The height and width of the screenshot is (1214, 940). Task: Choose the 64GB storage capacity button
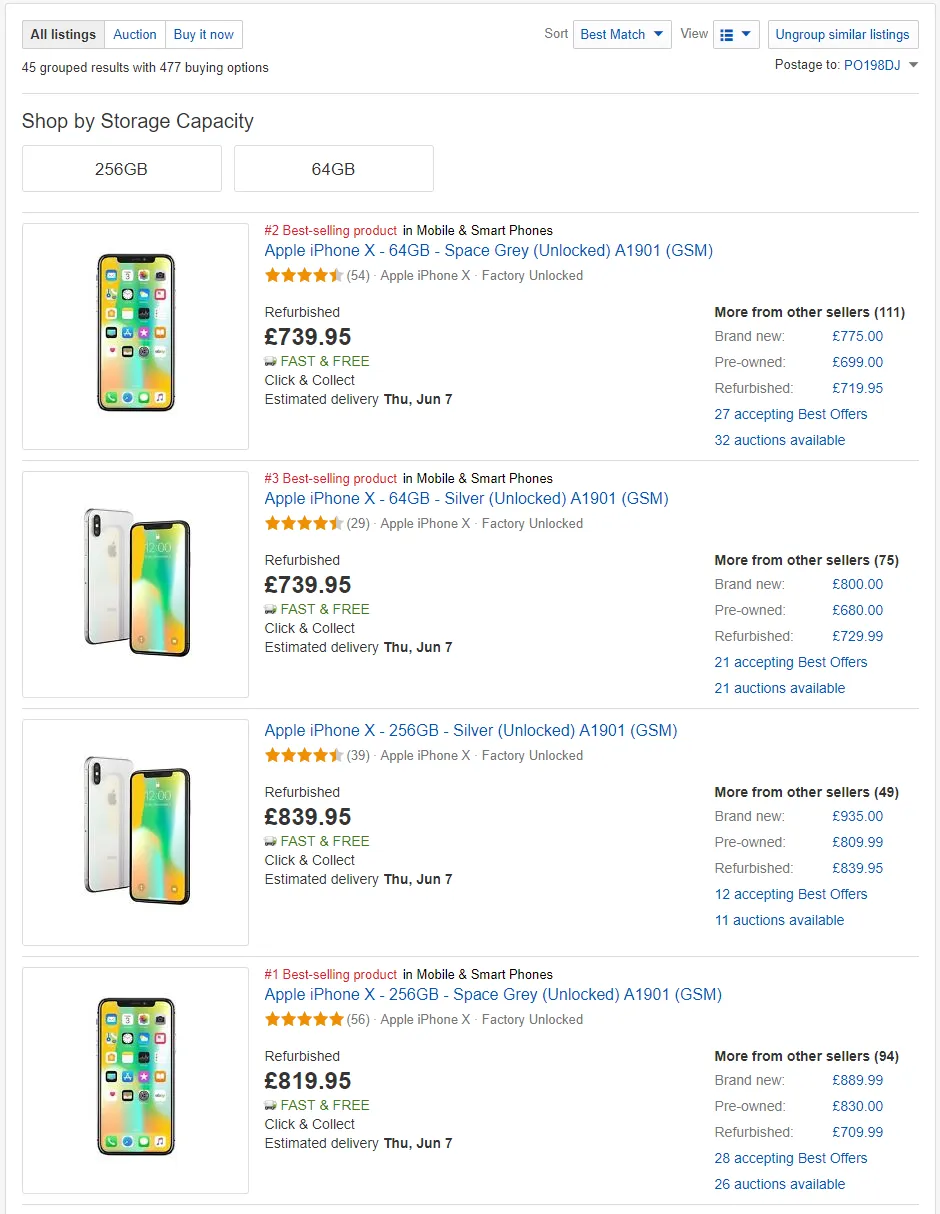click(x=334, y=169)
